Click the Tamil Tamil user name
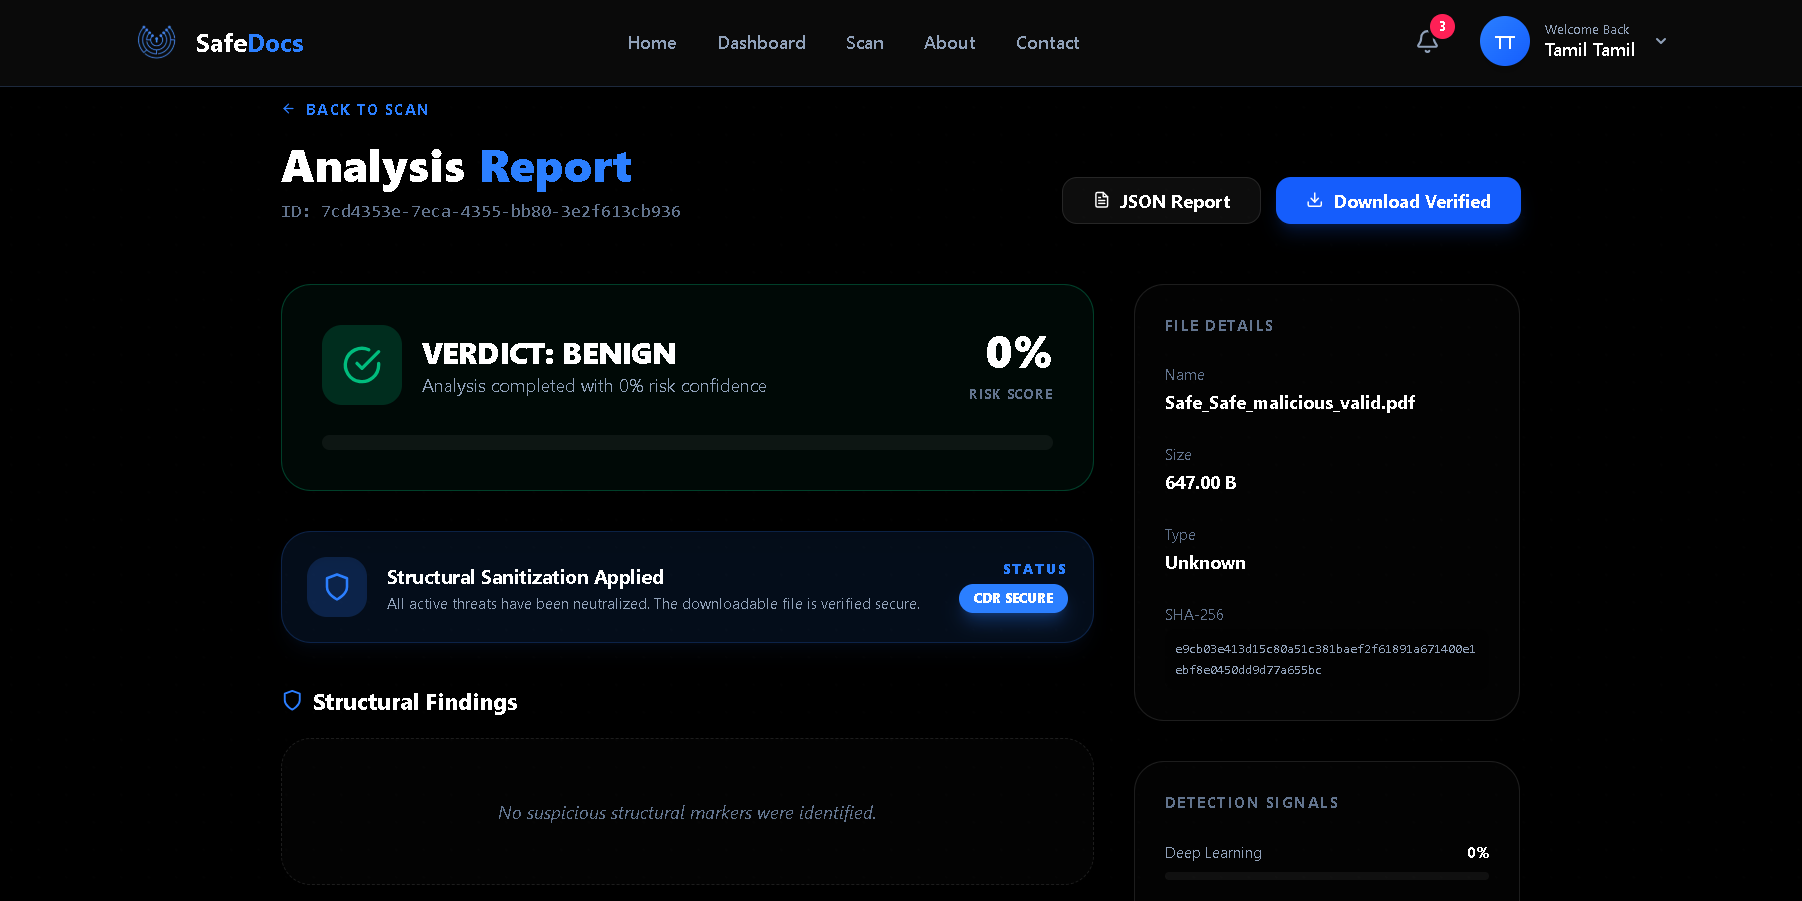The height and width of the screenshot is (901, 1802). pyautogui.click(x=1590, y=50)
